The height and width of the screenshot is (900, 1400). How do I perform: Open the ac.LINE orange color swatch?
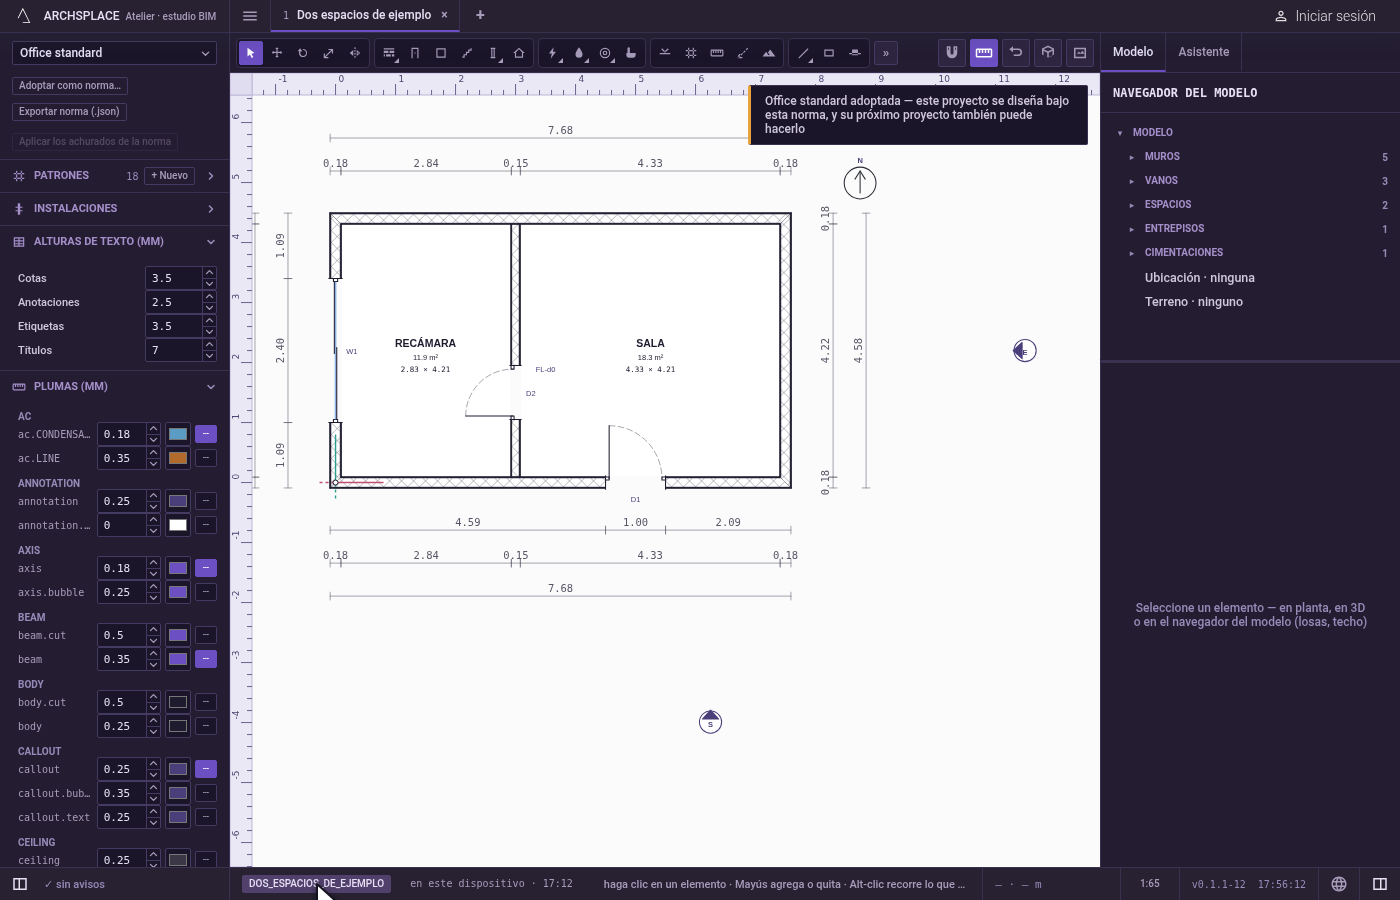(x=178, y=458)
